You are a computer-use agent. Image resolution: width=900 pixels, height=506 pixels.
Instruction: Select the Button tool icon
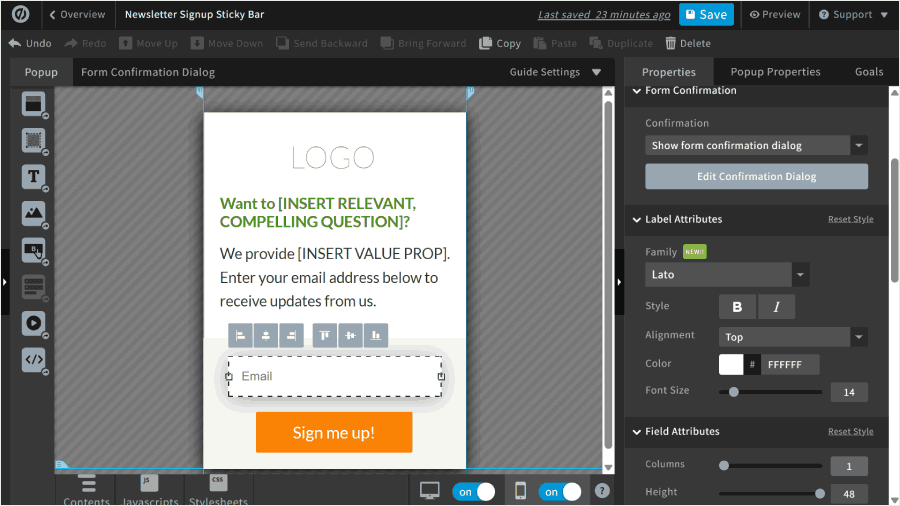[x=33, y=250]
